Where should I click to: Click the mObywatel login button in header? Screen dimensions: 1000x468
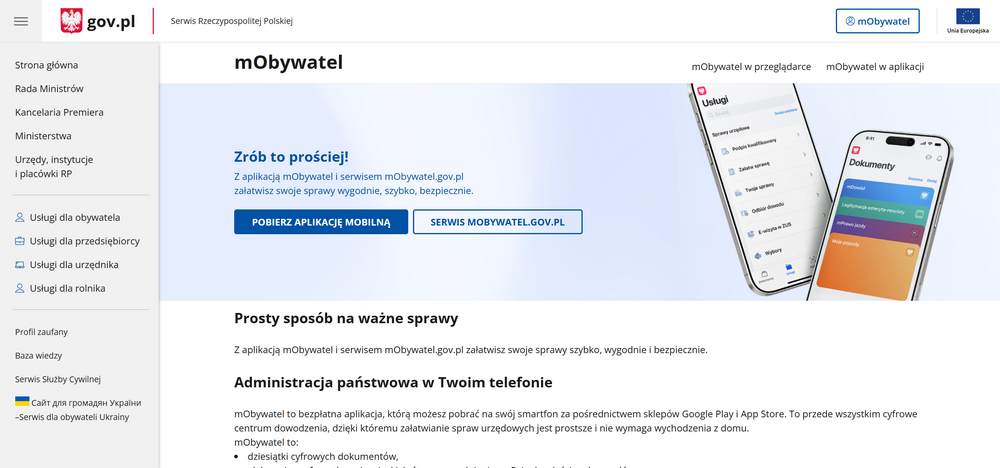[x=878, y=21]
